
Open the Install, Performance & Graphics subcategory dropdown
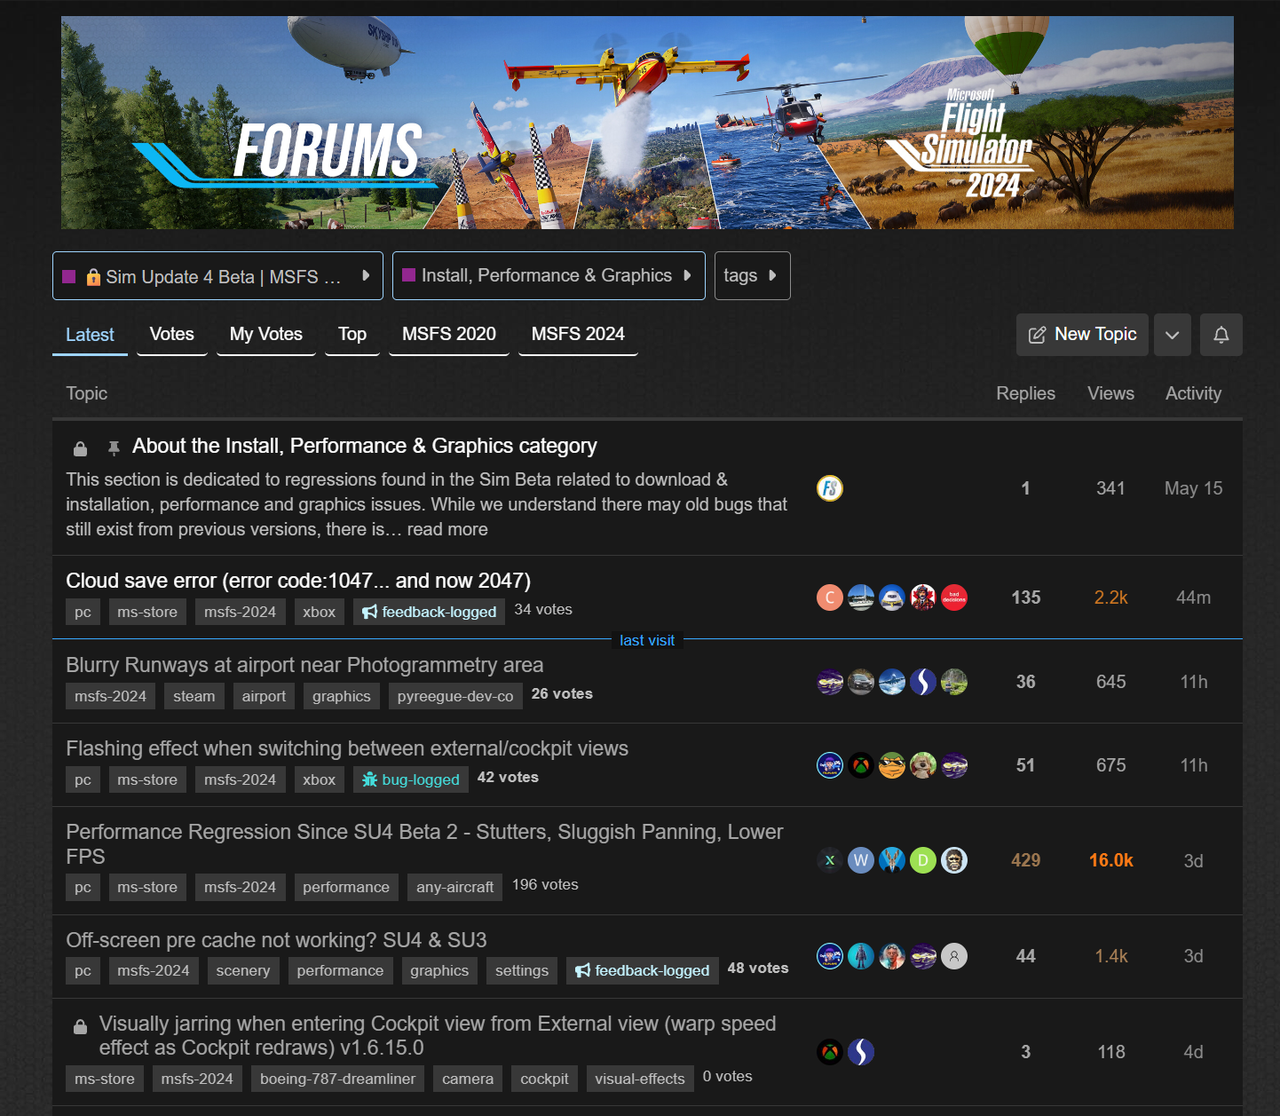[x=549, y=276]
